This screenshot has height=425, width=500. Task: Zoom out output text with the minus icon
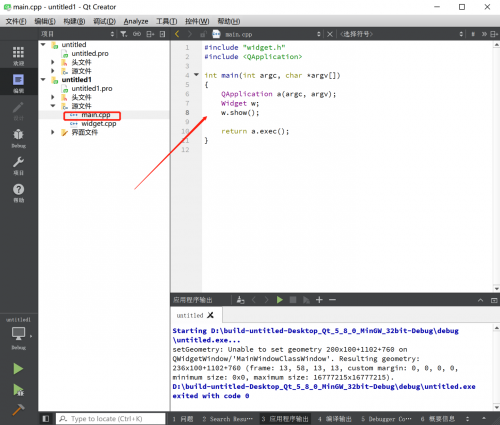(332, 300)
